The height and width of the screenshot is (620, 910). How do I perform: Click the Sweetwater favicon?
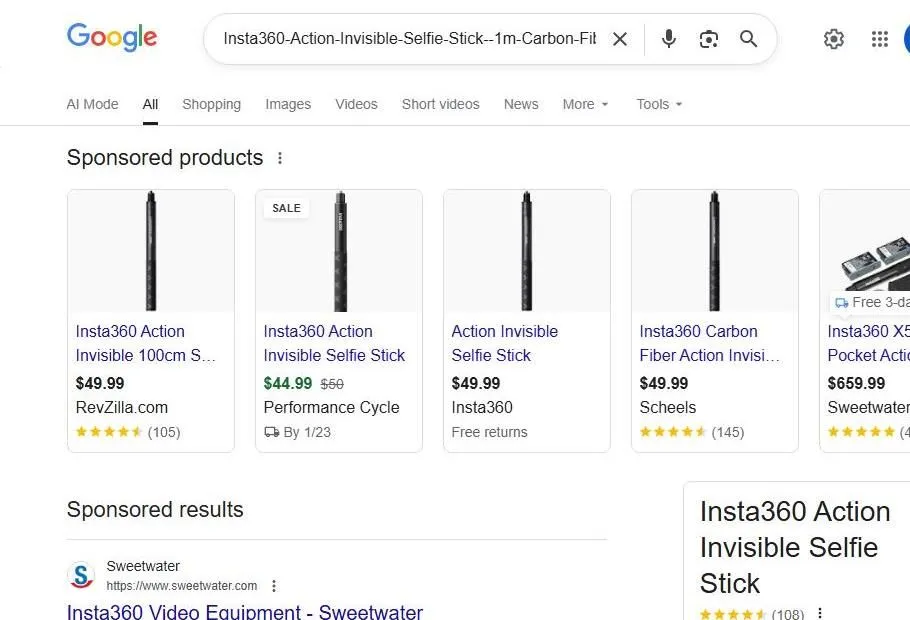click(81, 575)
